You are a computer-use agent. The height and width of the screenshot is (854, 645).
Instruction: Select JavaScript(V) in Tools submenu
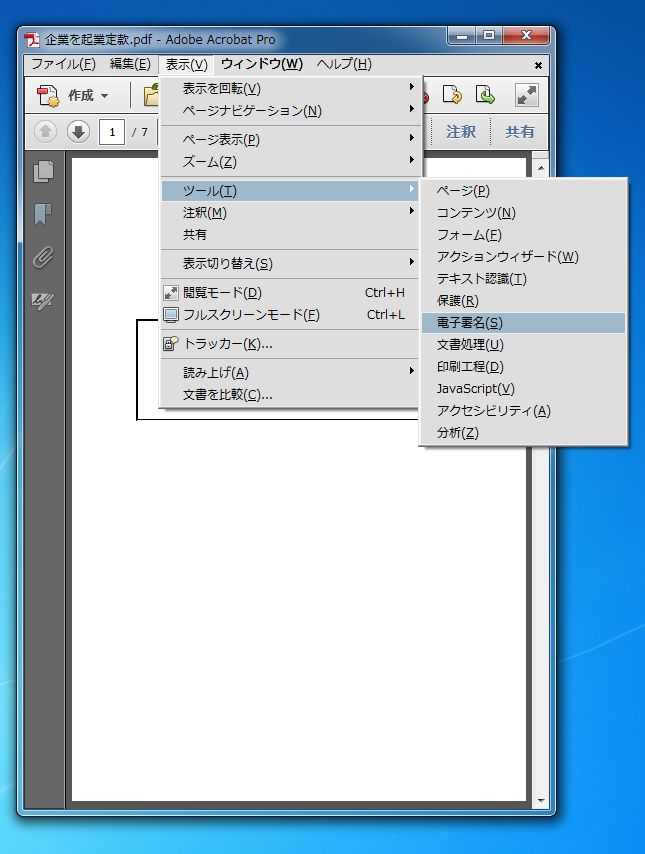(x=523, y=389)
